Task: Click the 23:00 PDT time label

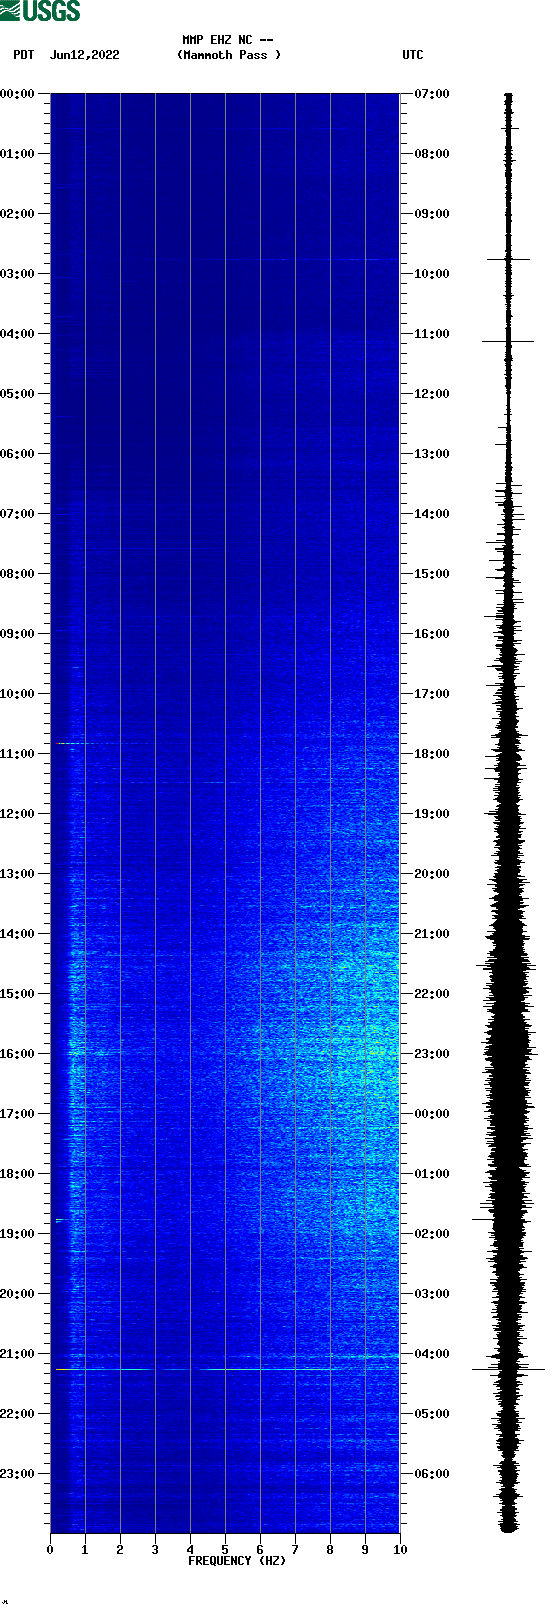Action: (18, 1474)
